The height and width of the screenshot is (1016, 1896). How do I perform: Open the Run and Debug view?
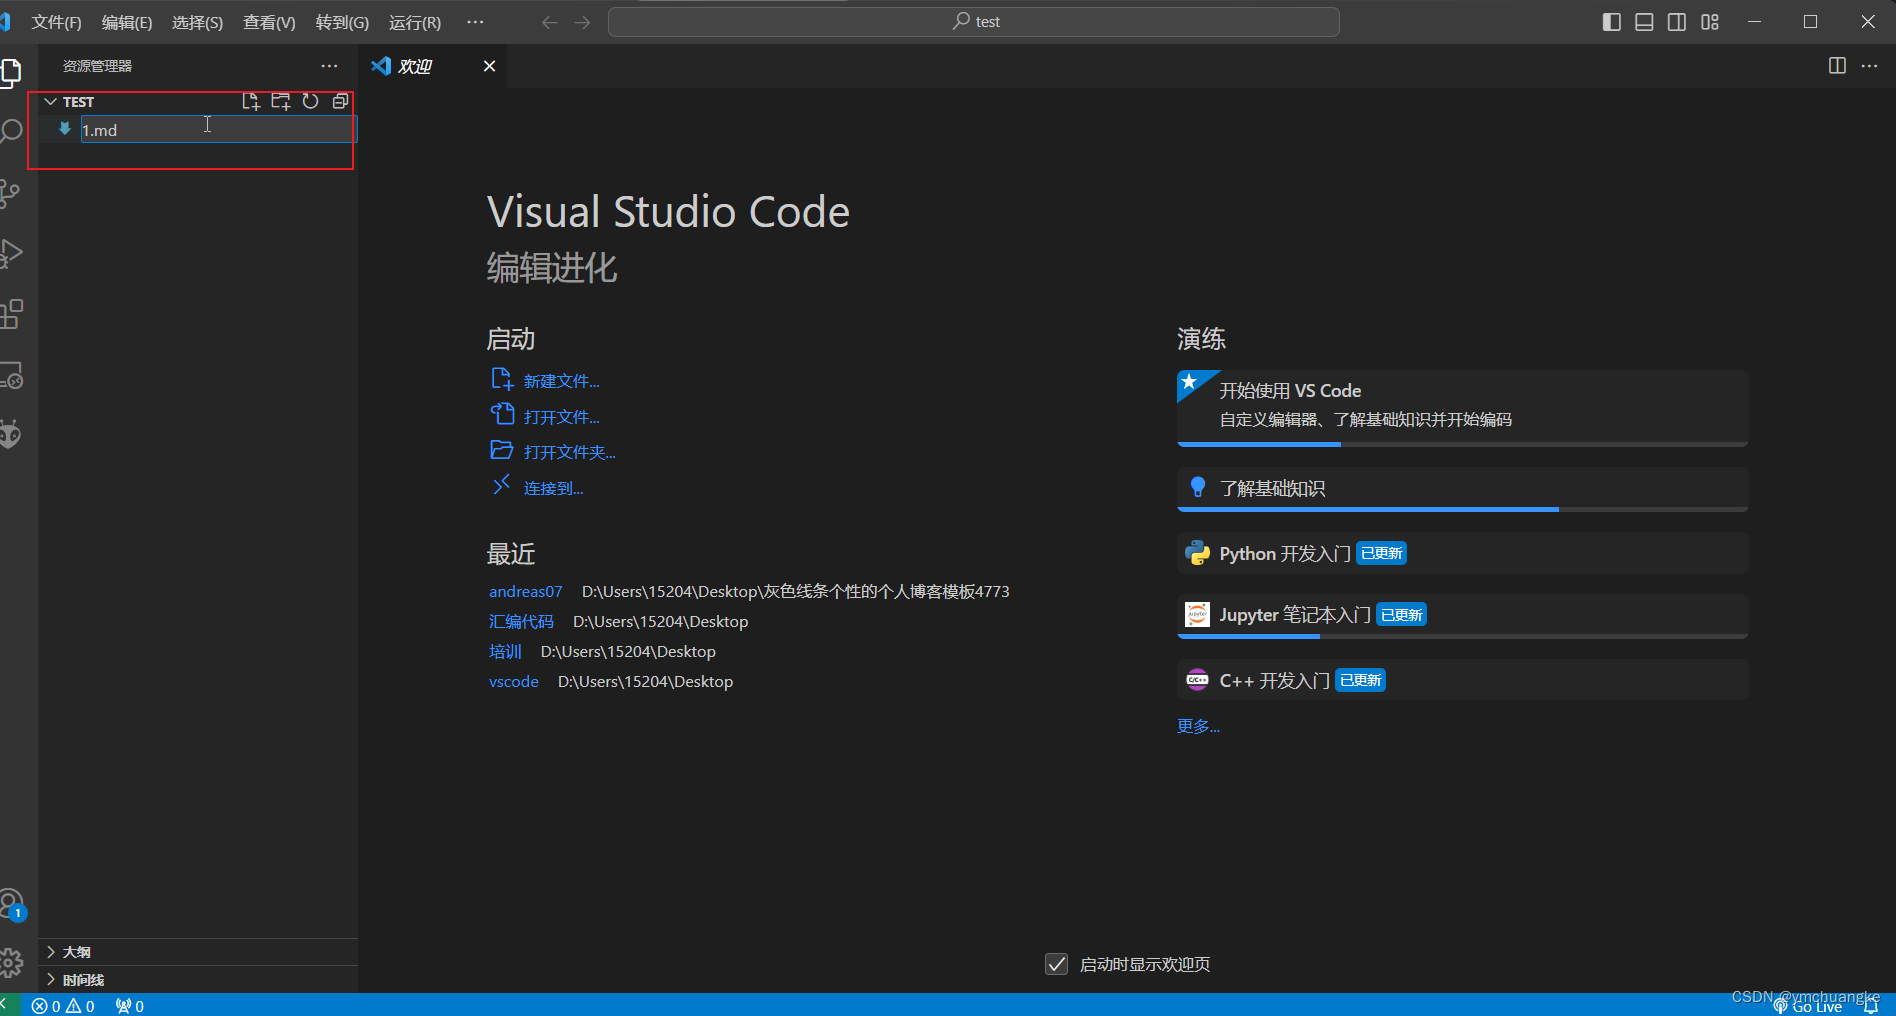(11, 253)
